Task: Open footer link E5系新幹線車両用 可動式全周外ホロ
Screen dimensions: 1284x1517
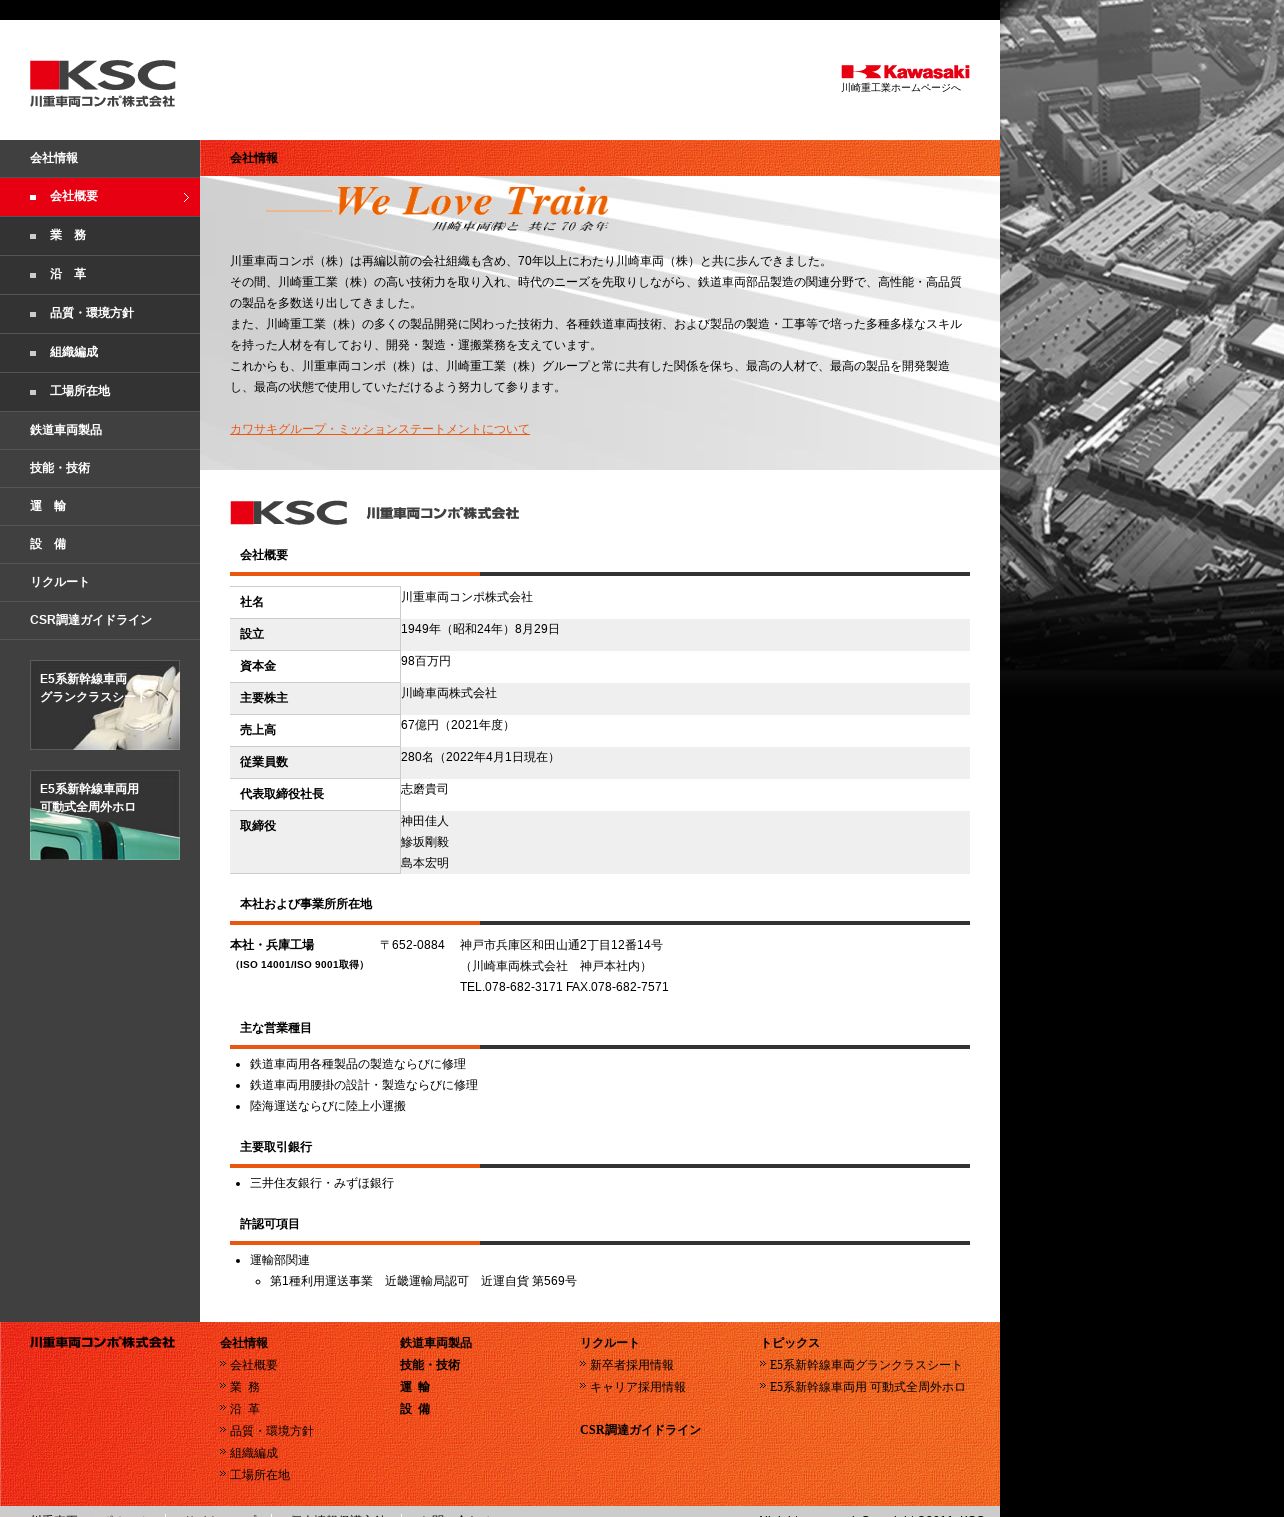Action: click(868, 1387)
